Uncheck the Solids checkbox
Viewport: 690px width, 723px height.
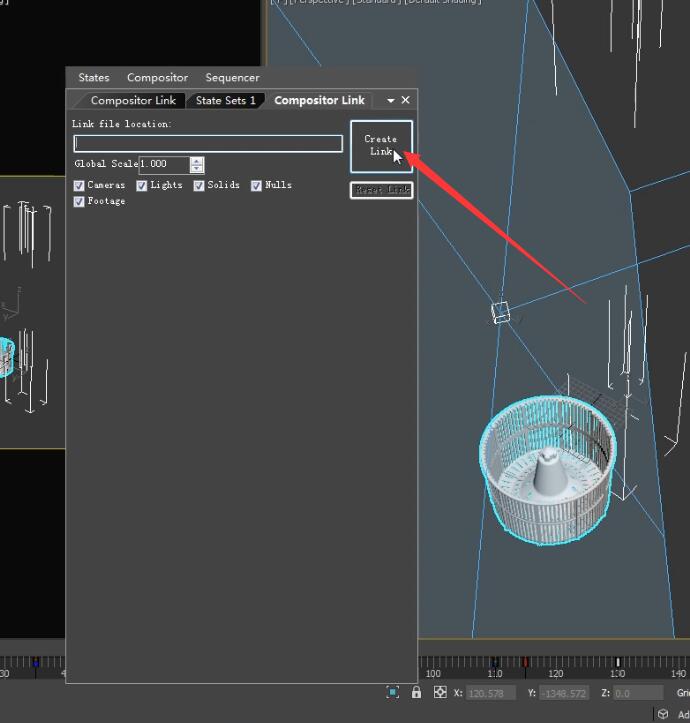coord(199,185)
